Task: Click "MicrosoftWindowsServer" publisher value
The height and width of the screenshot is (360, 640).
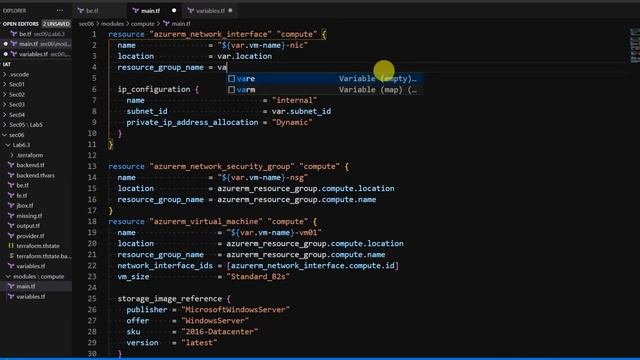Action: (236, 310)
